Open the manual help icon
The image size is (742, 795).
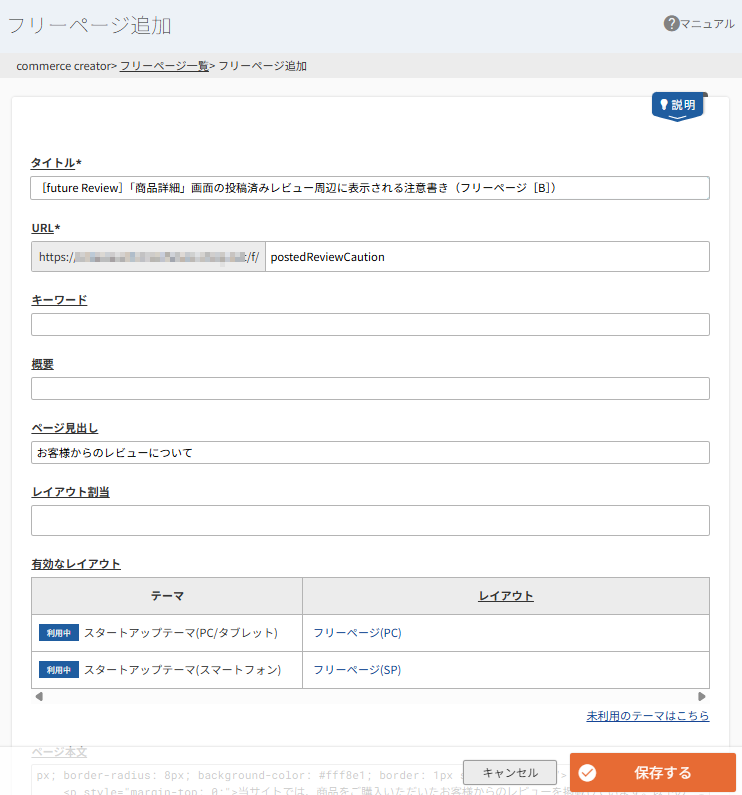[672, 23]
